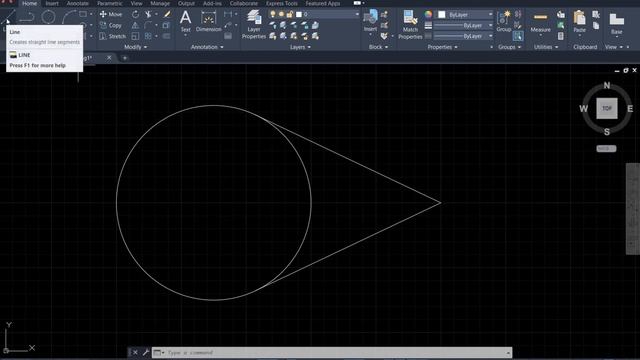Select the Rectangle tool
Viewport: 640px width, 360px height.
coord(83,14)
